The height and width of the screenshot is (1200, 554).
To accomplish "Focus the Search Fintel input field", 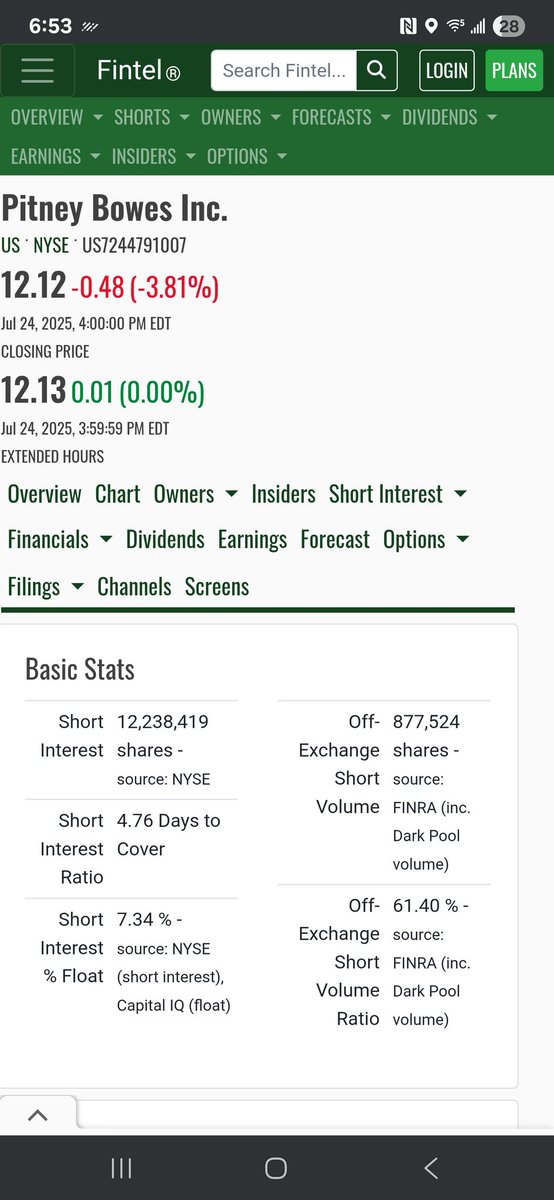I will point(285,70).
